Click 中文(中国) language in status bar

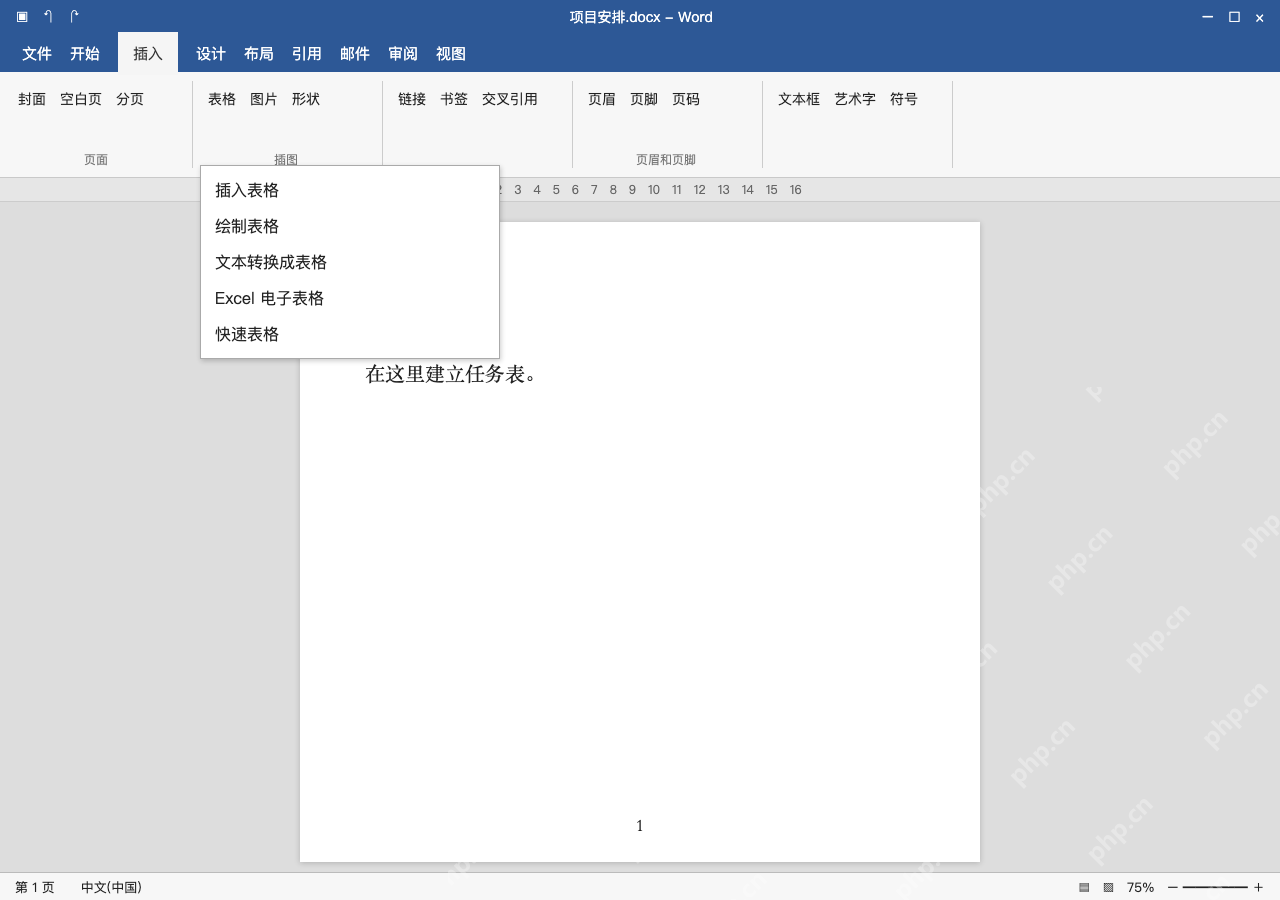[x=111, y=887]
